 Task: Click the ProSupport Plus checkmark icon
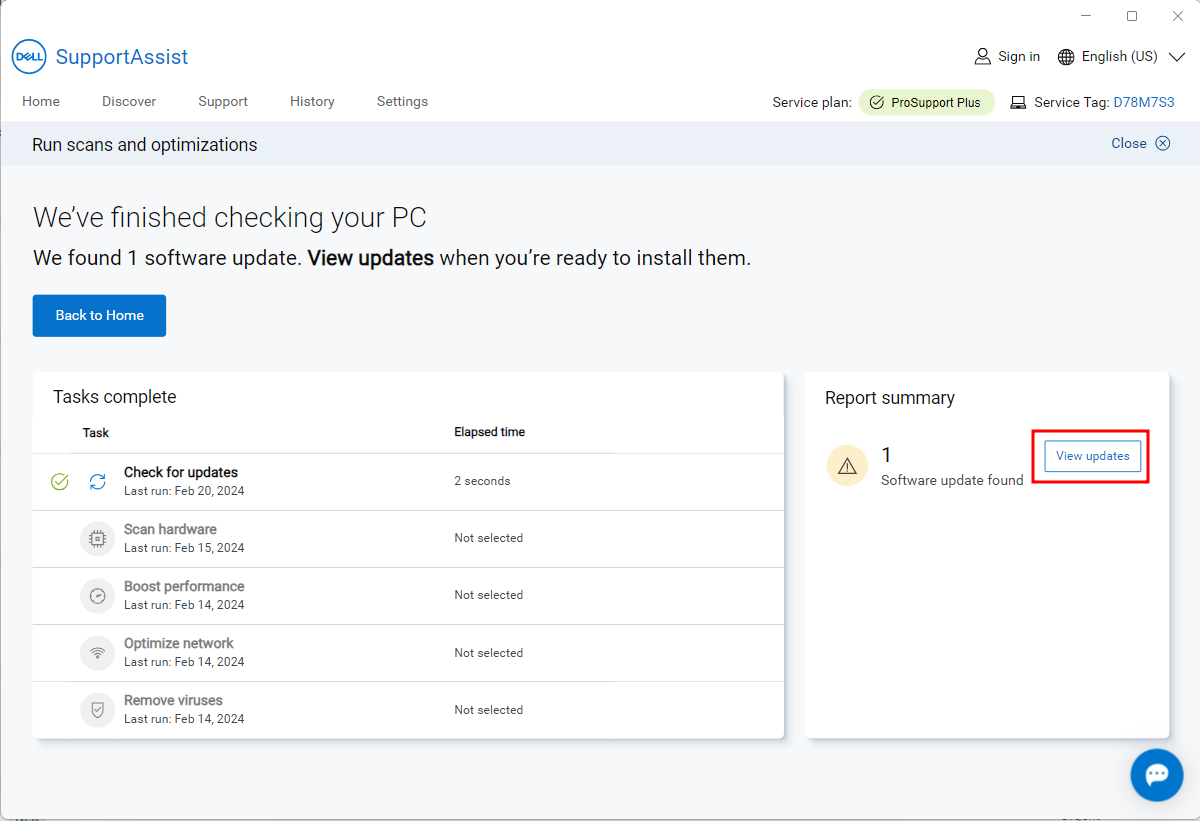[x=877, y=102]
